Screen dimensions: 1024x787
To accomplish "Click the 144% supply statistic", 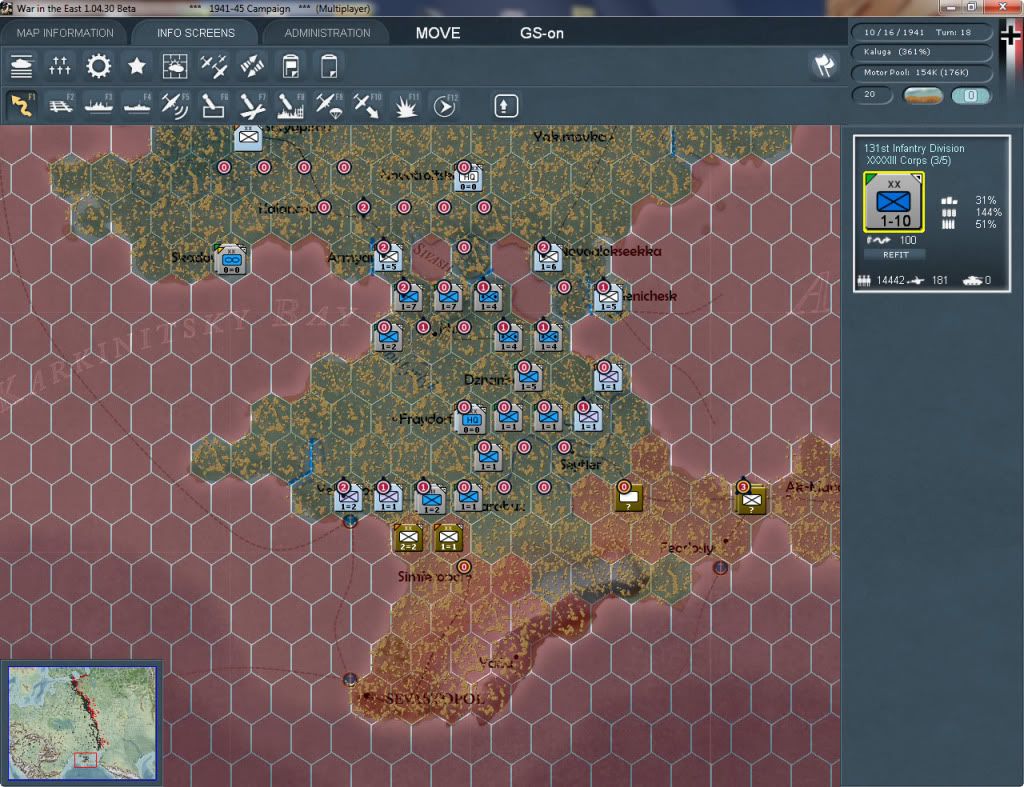I will 988,212.
